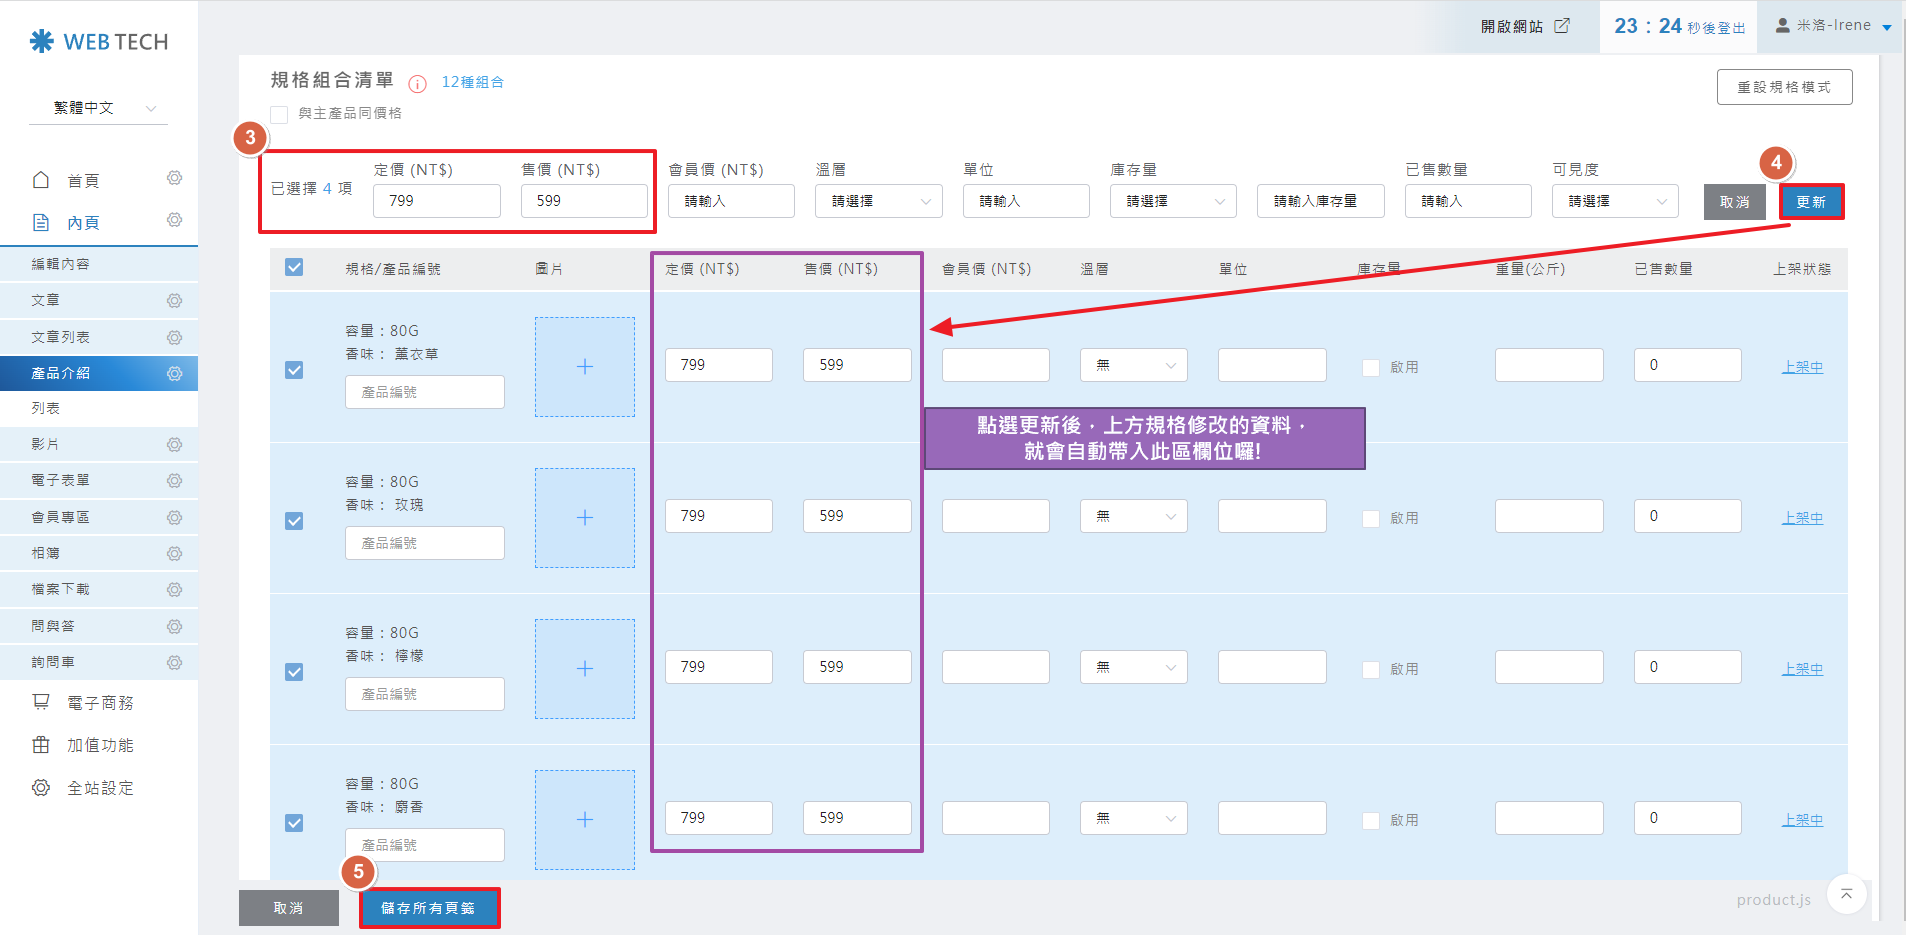Expand the 可見度 dropdown in bulk edit row
The image size is (1906, 935).
click(x=1614, y=201)
